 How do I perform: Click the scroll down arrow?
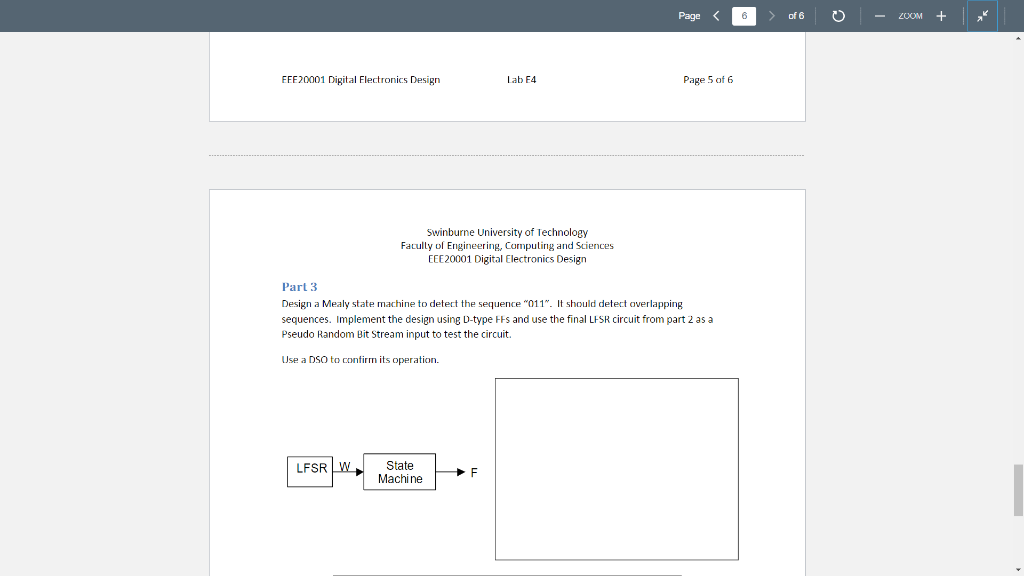pos(1017,568)
